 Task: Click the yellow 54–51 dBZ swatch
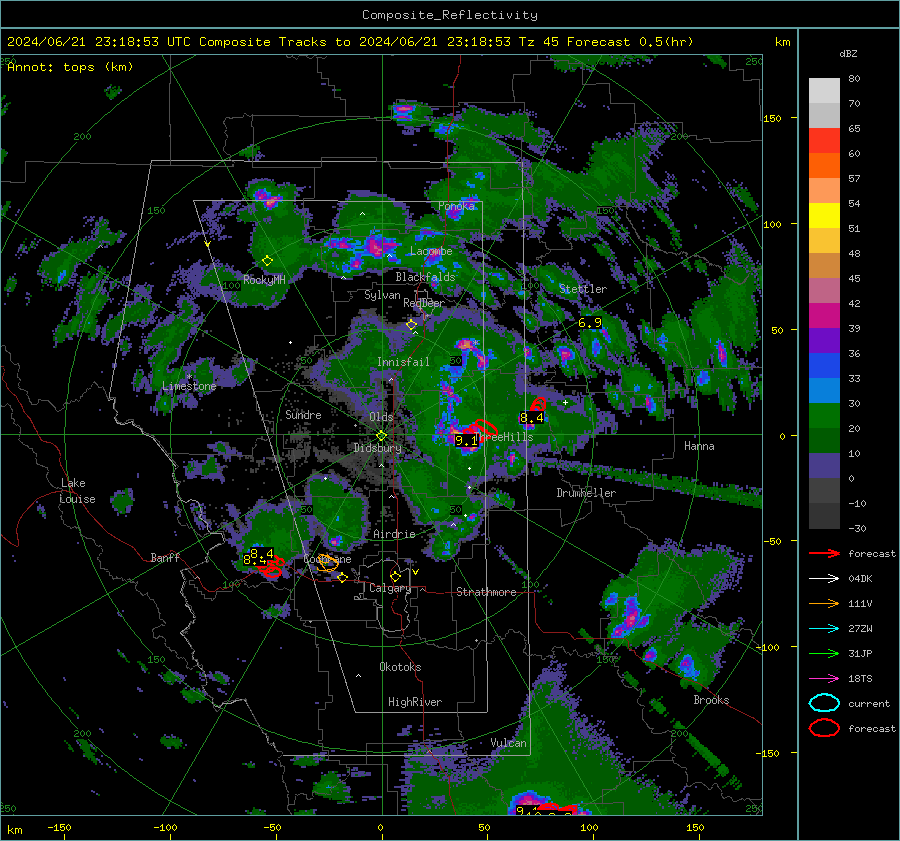pos(824,216)
